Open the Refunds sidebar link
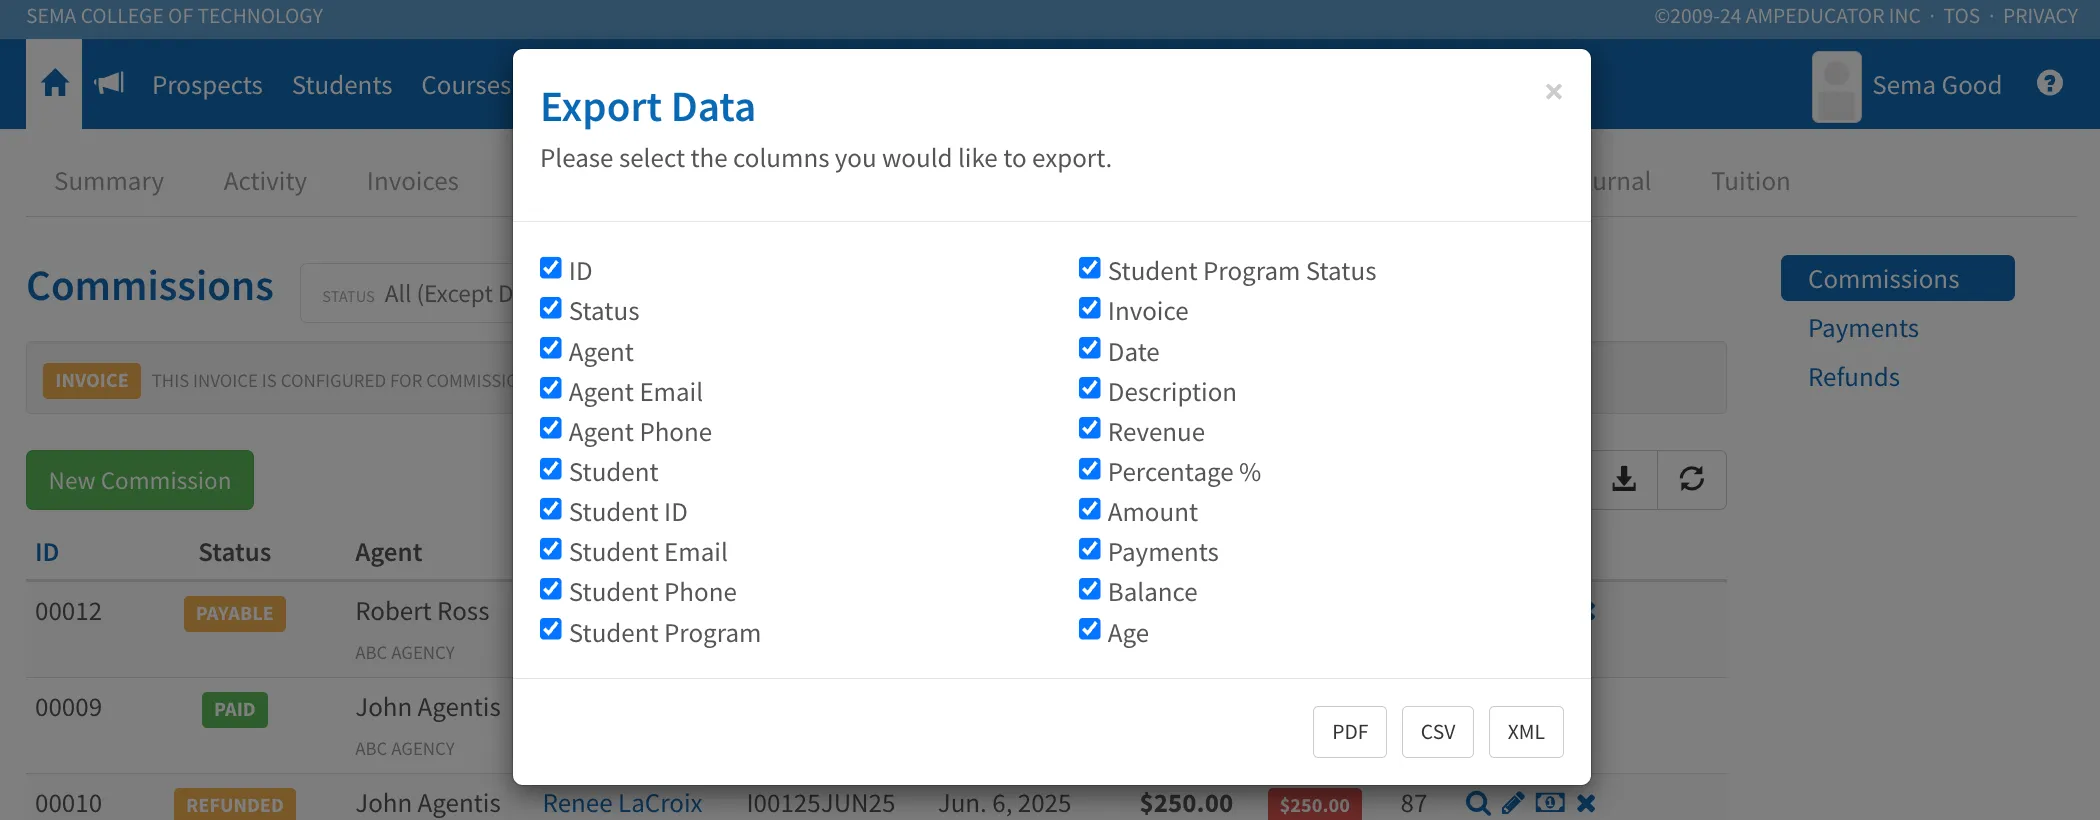Screen dimensions: 2100x820 pyautogui.click(x=1854, y=377)
